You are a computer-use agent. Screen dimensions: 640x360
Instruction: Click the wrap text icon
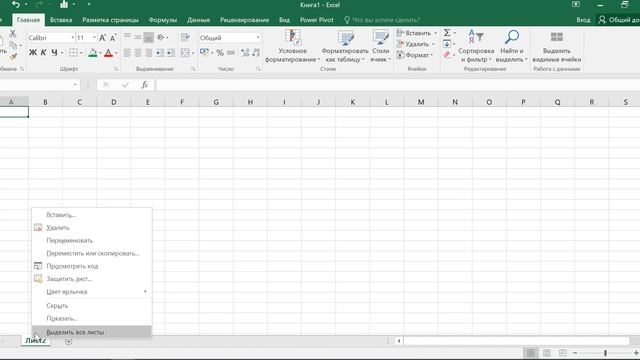tap(185, 37)
